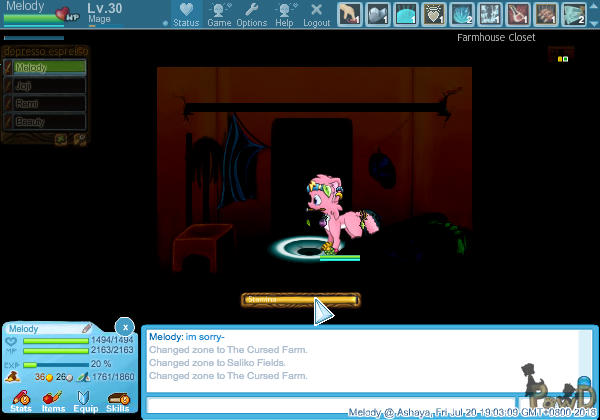Click the Stamina bar
Image resolution: width=600 pixels, height=420 pixels.
tap(300, 299)
